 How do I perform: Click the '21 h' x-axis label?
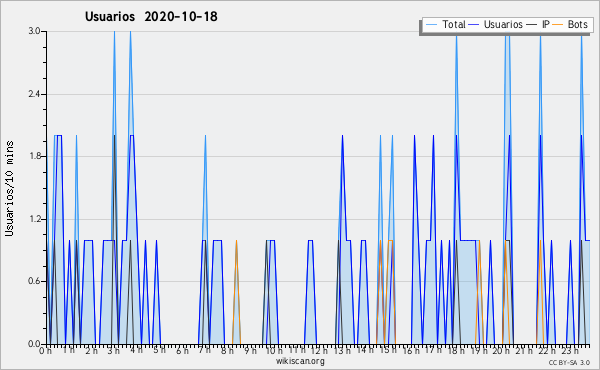524,350
